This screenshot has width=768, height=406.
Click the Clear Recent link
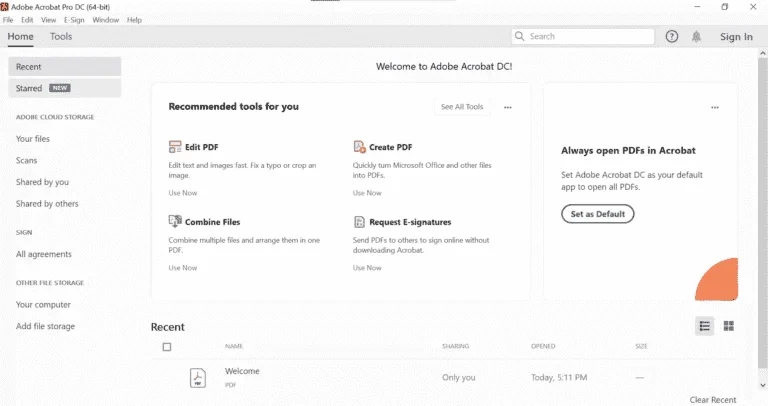click(713, 400)
